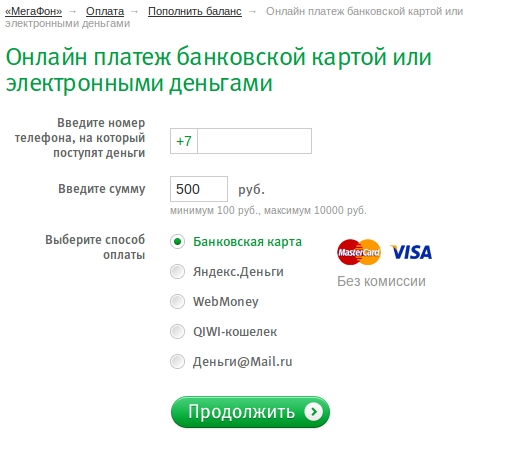This screenshot has height=456, width=505.
Task: Select the Банковская карта radio button
Action: point(177,242)
